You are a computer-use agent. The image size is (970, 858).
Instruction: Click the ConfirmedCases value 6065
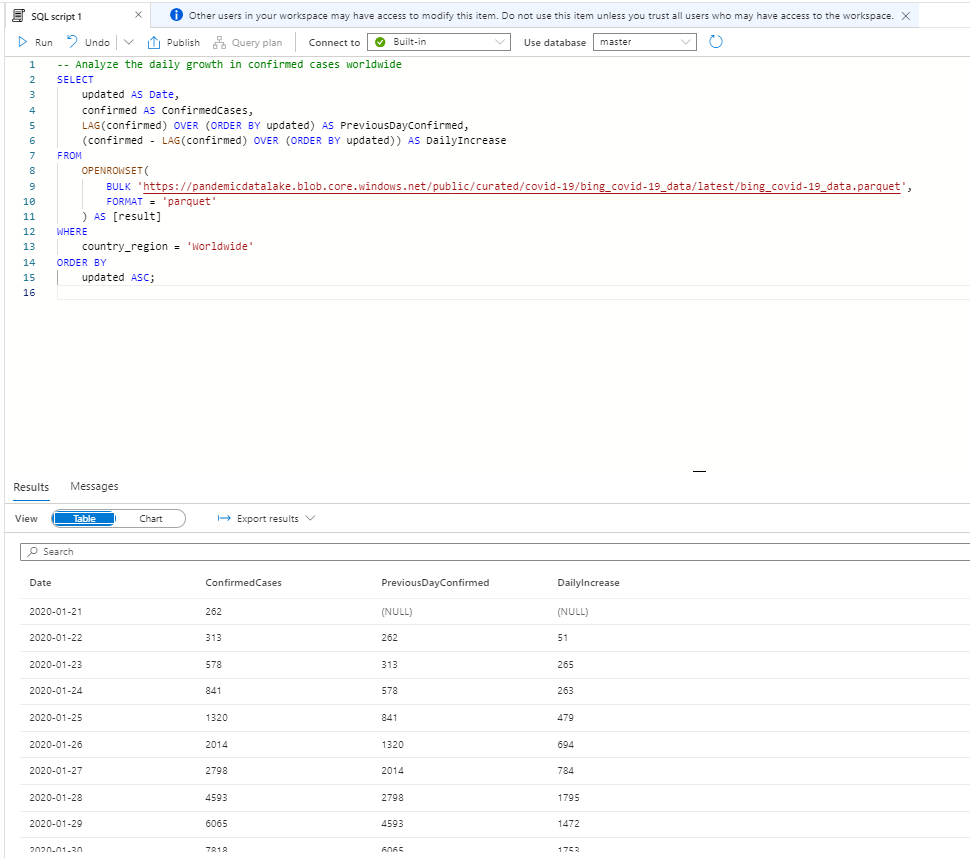click(217, 823)
